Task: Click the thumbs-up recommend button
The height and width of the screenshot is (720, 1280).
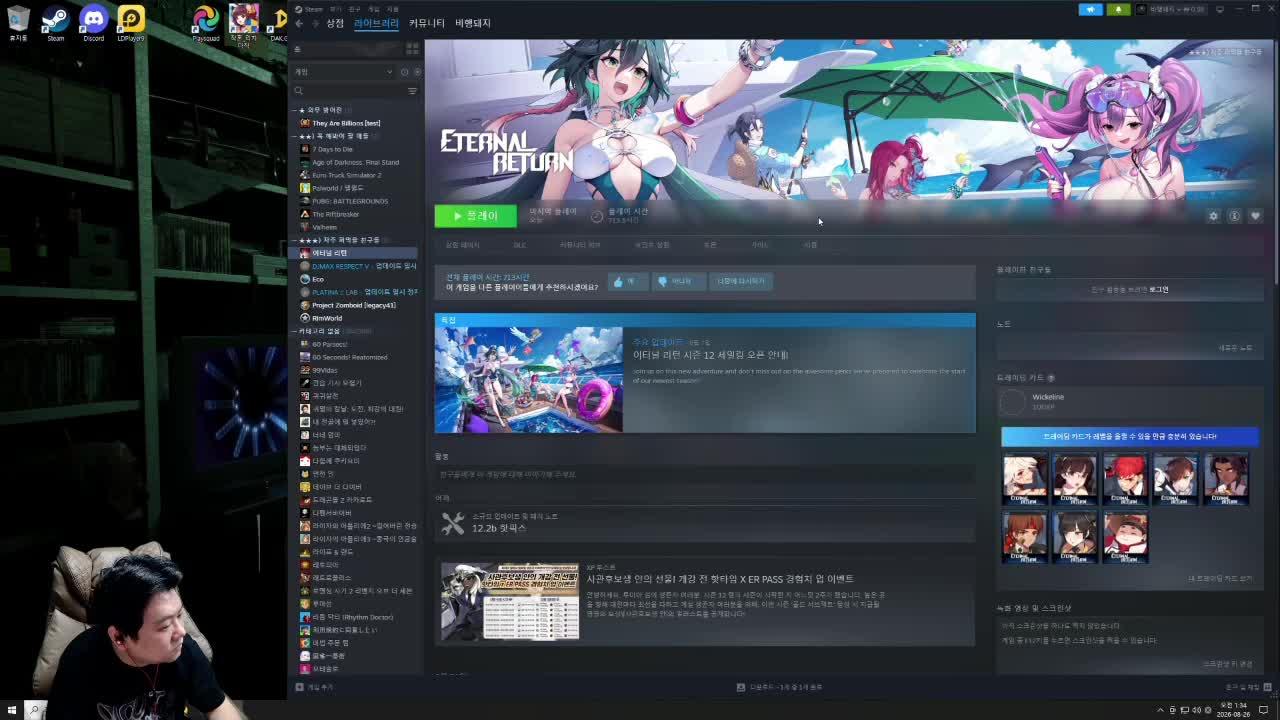Action: click(x=628, y=282)
